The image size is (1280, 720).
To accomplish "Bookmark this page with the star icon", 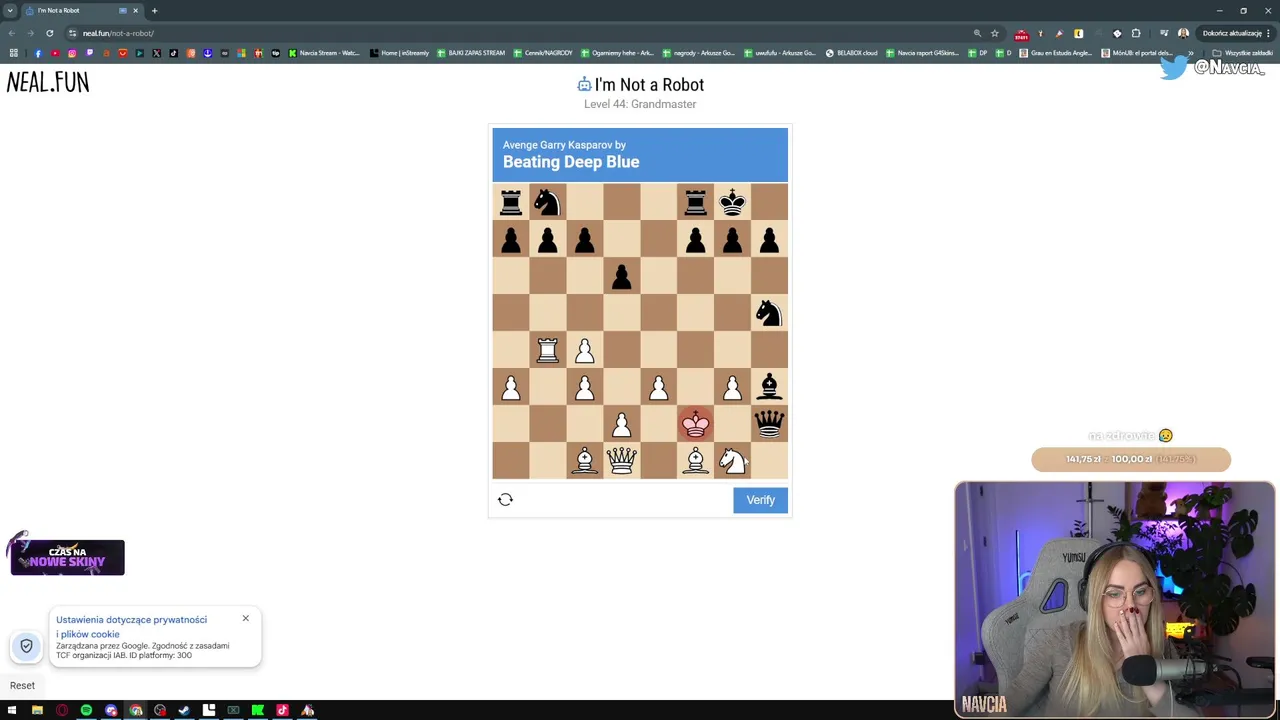I will [x=994, y=33].
